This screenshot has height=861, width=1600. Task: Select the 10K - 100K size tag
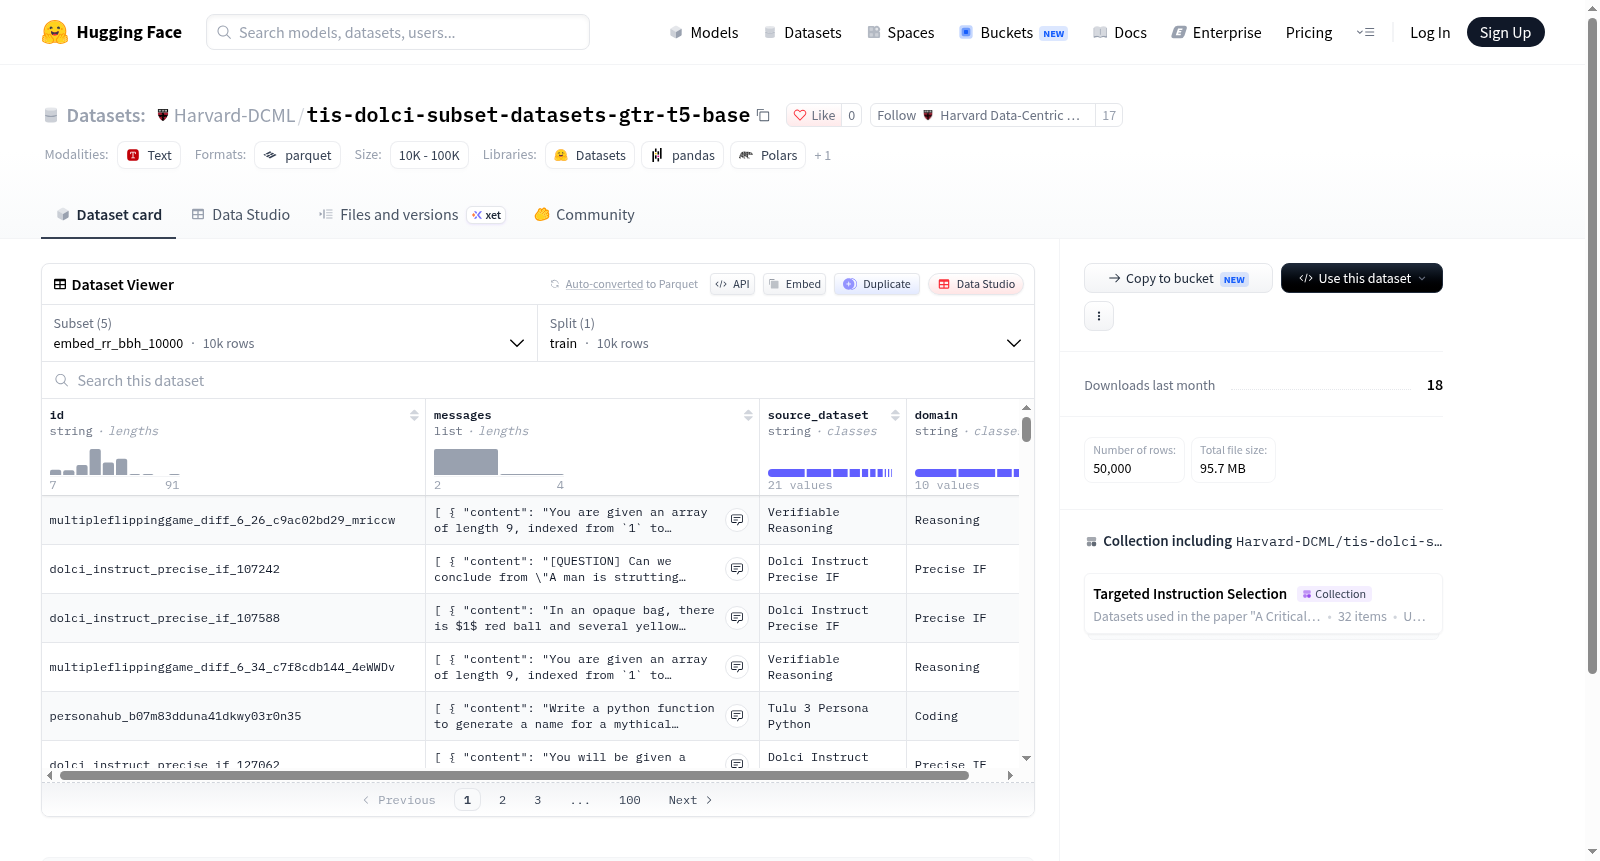pyautogui.click(x=429, y=155)
